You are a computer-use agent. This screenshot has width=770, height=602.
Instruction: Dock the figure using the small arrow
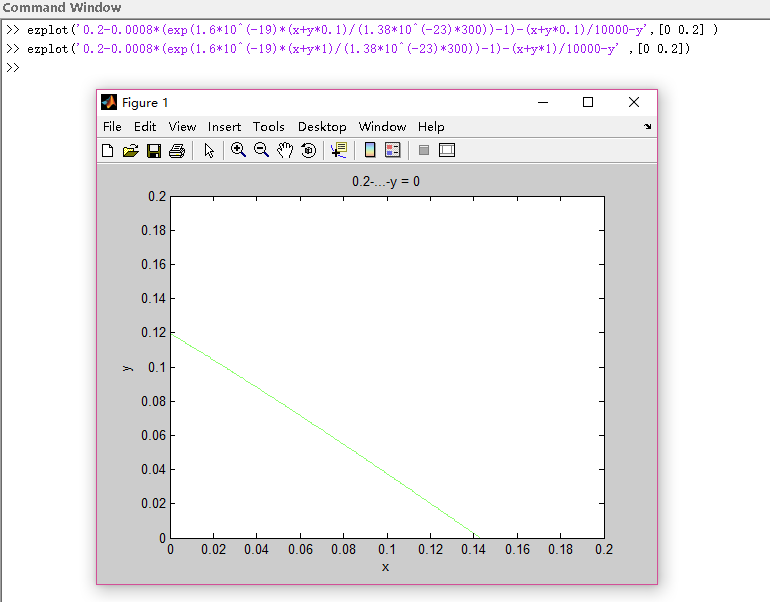pos(648,127)
